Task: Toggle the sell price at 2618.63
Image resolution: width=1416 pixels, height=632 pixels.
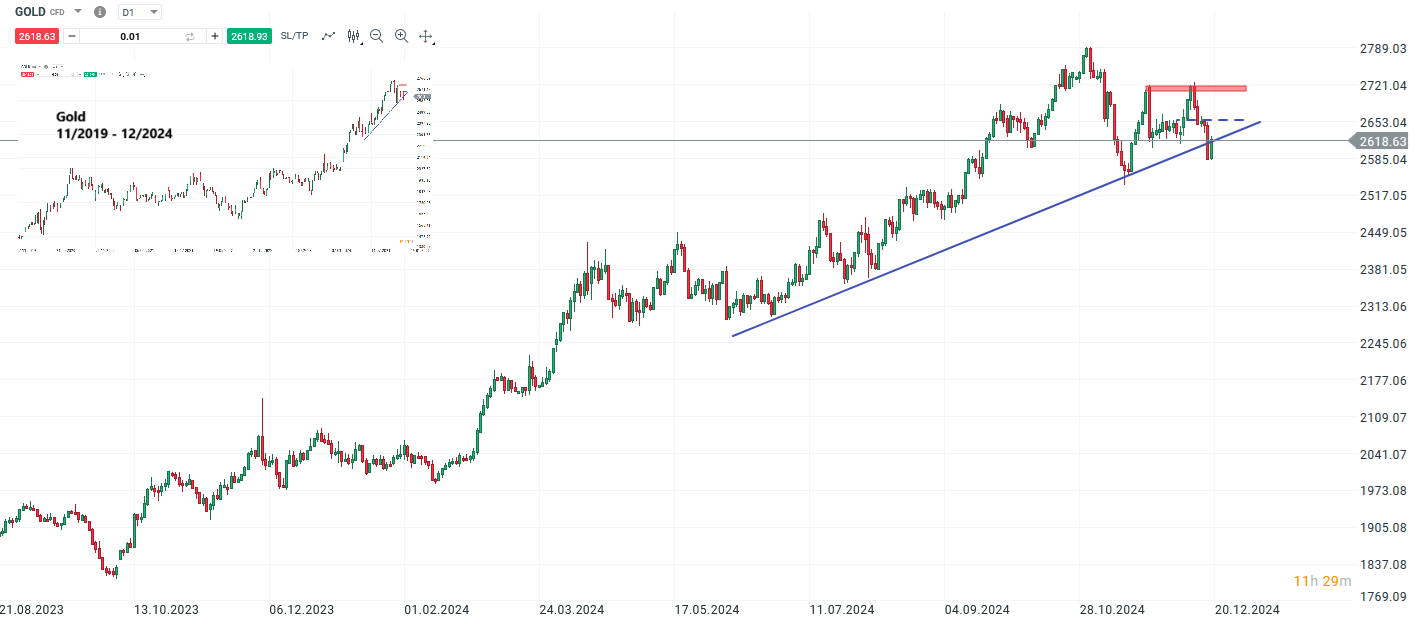Action: (x=37, y=36)
